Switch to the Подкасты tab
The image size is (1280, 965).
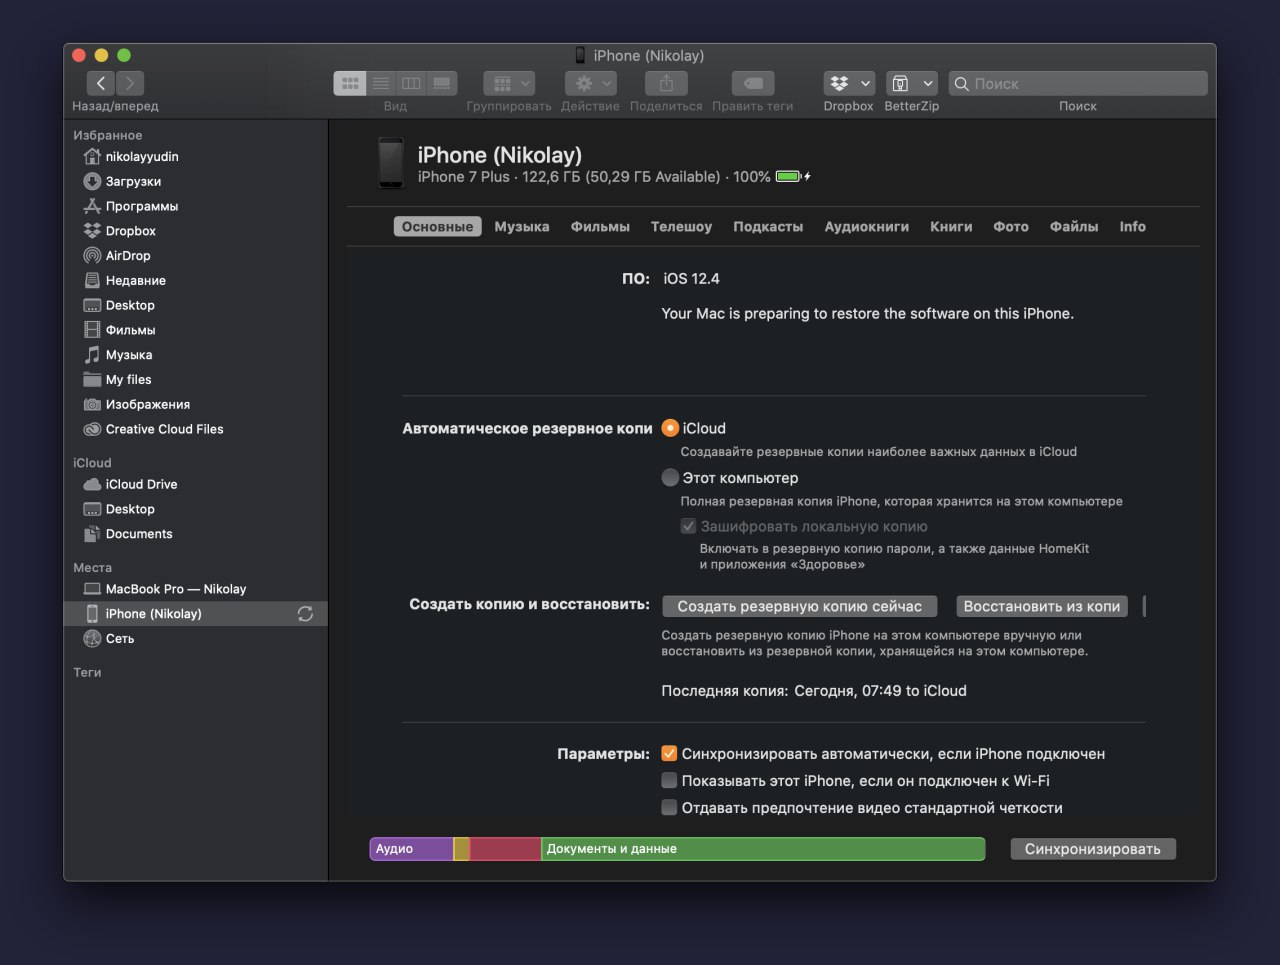768,227
